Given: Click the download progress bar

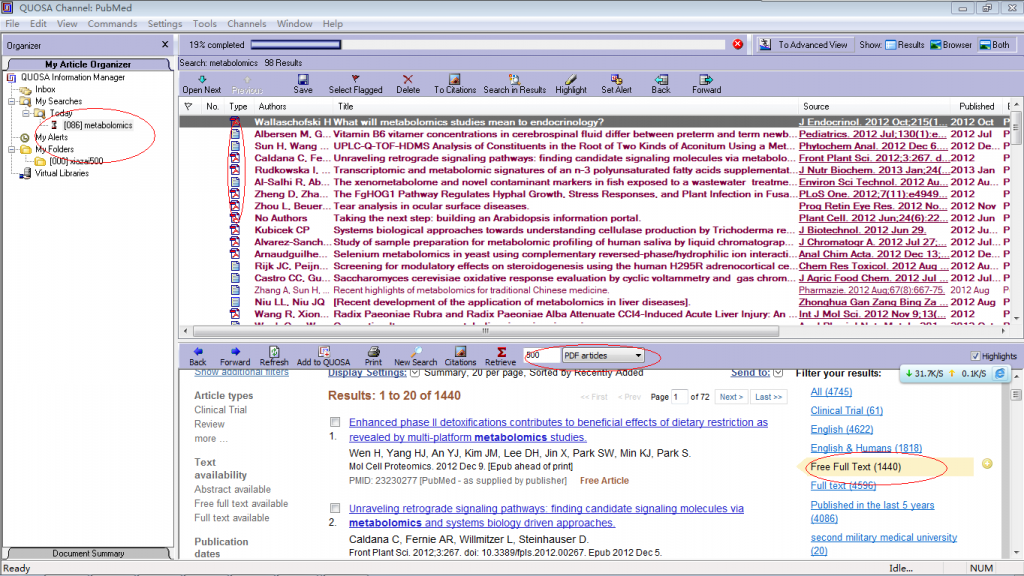Looking at the screenshot, I should [x=488, y=44].
